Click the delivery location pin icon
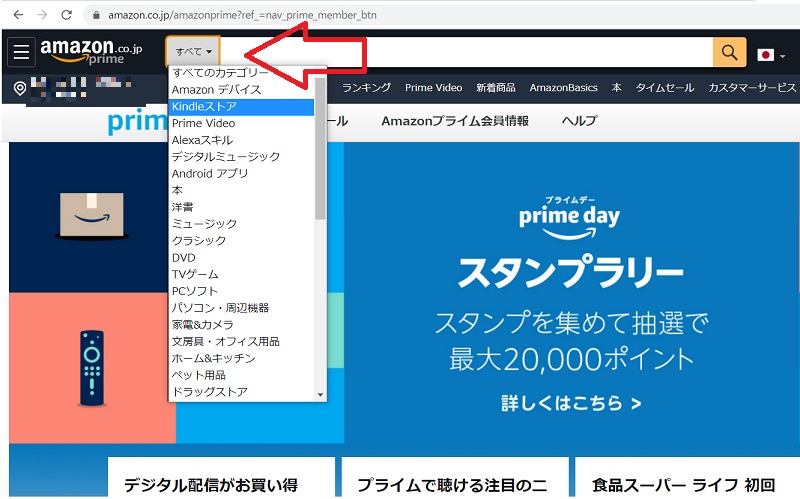 19,88
